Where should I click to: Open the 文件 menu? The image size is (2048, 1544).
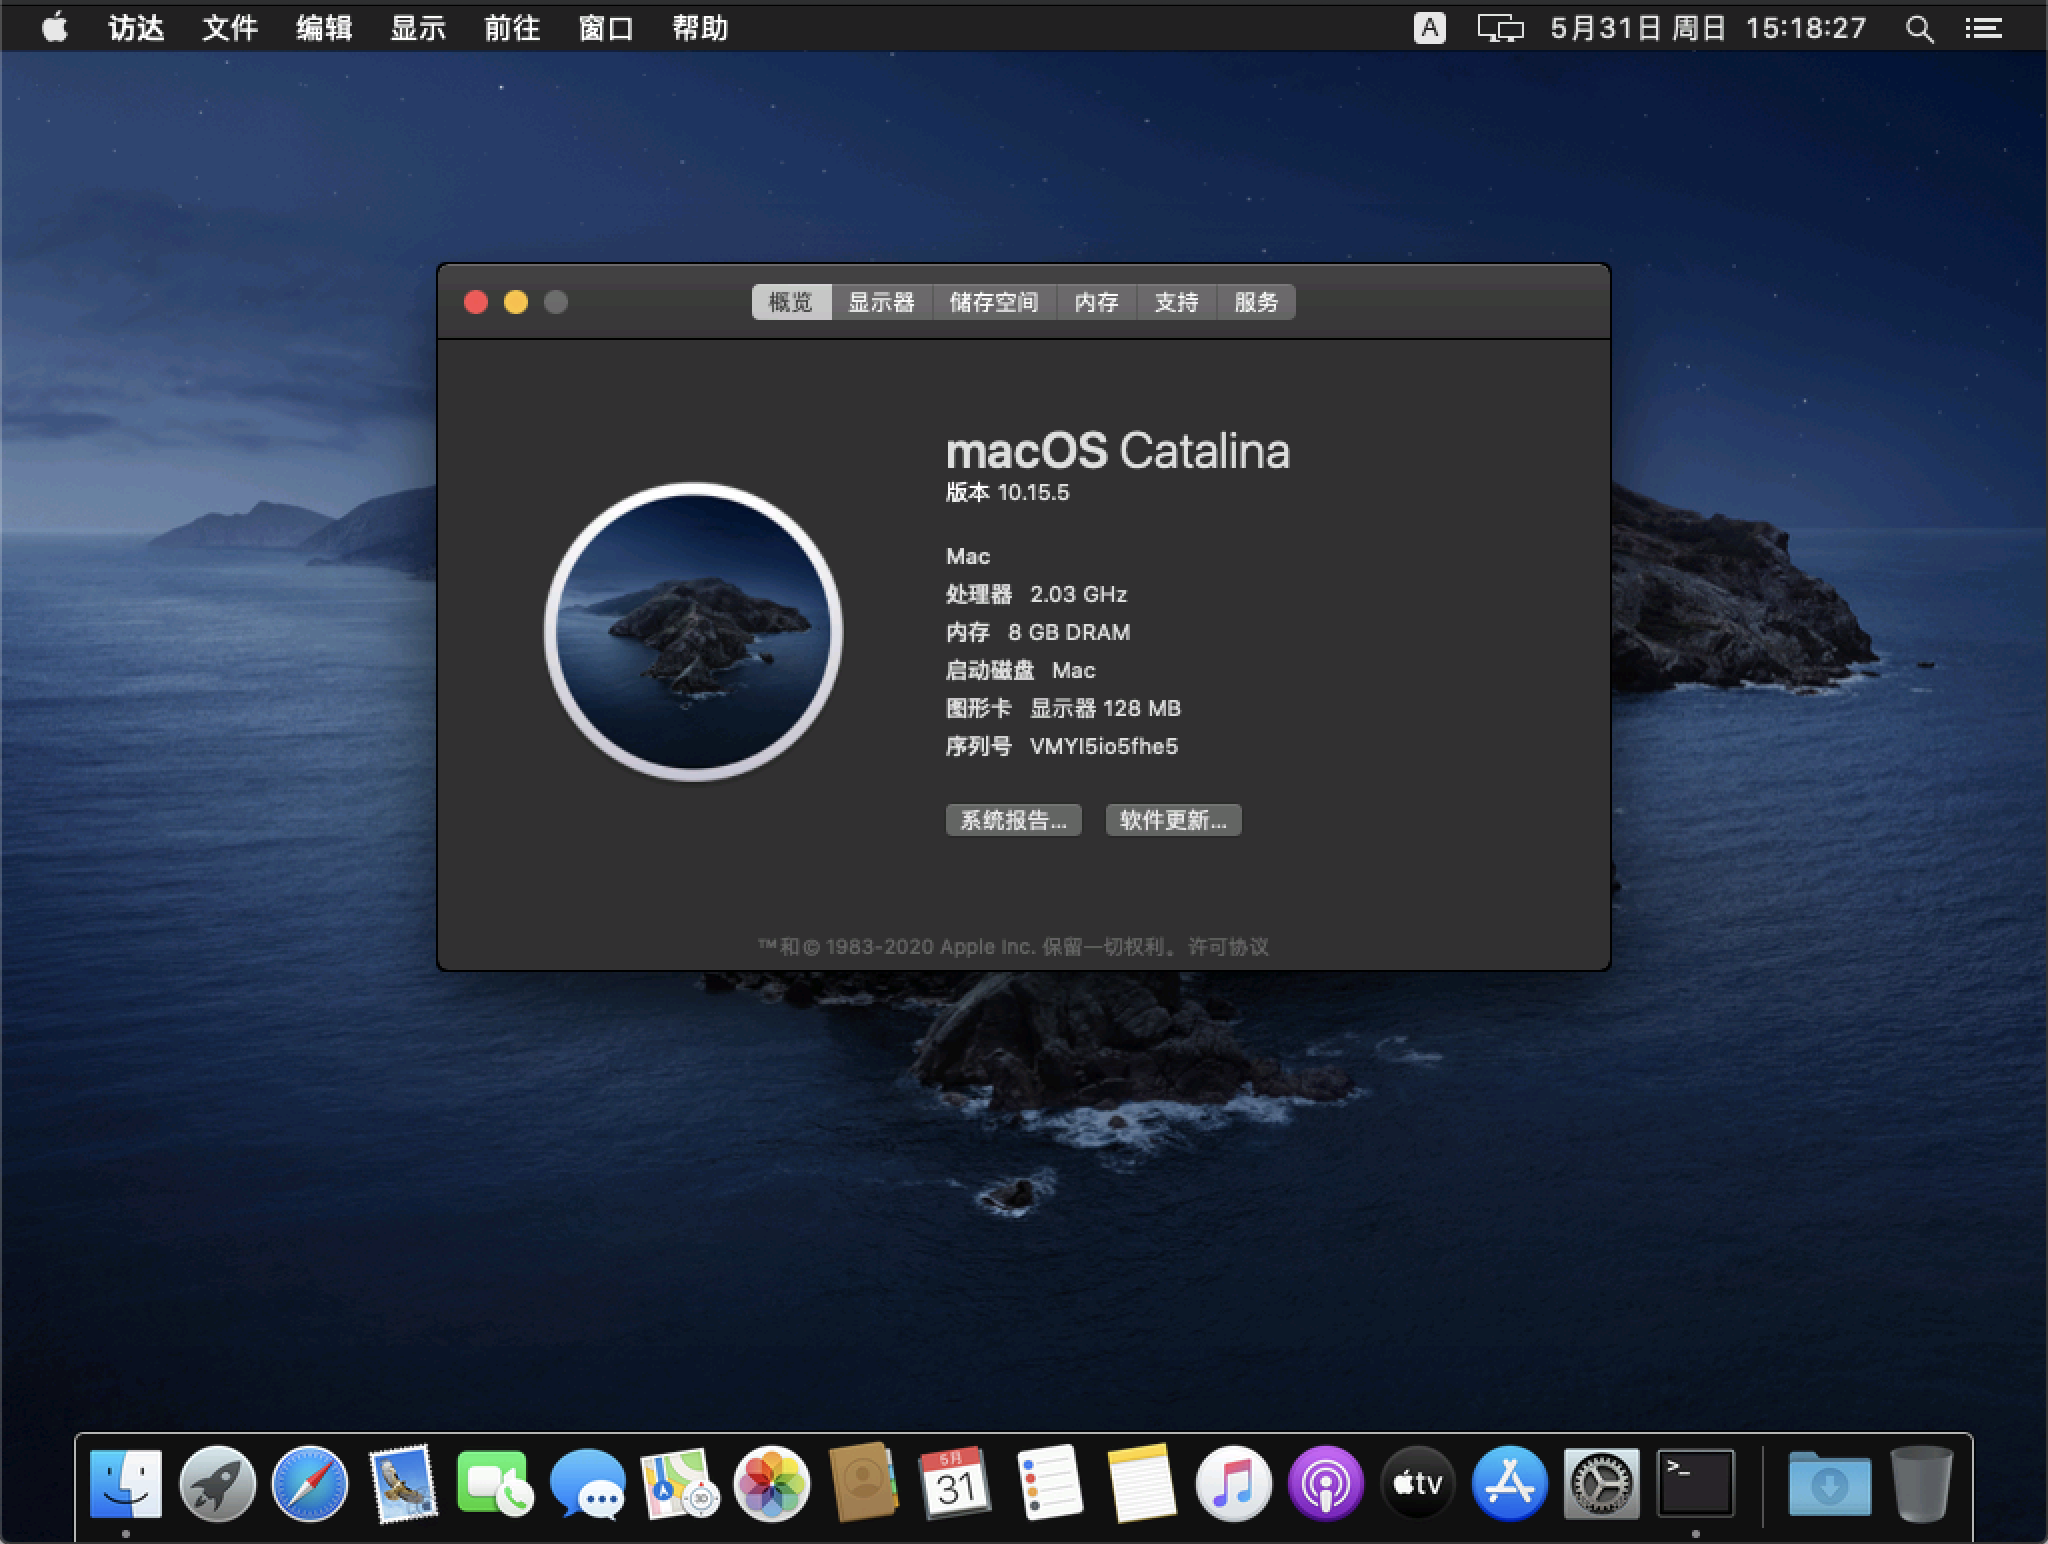230,28
